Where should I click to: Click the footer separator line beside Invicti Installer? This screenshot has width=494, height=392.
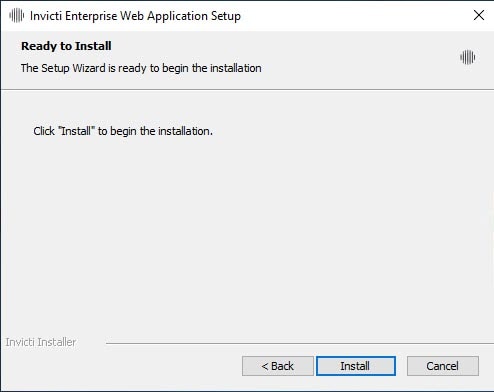[299, 343]
